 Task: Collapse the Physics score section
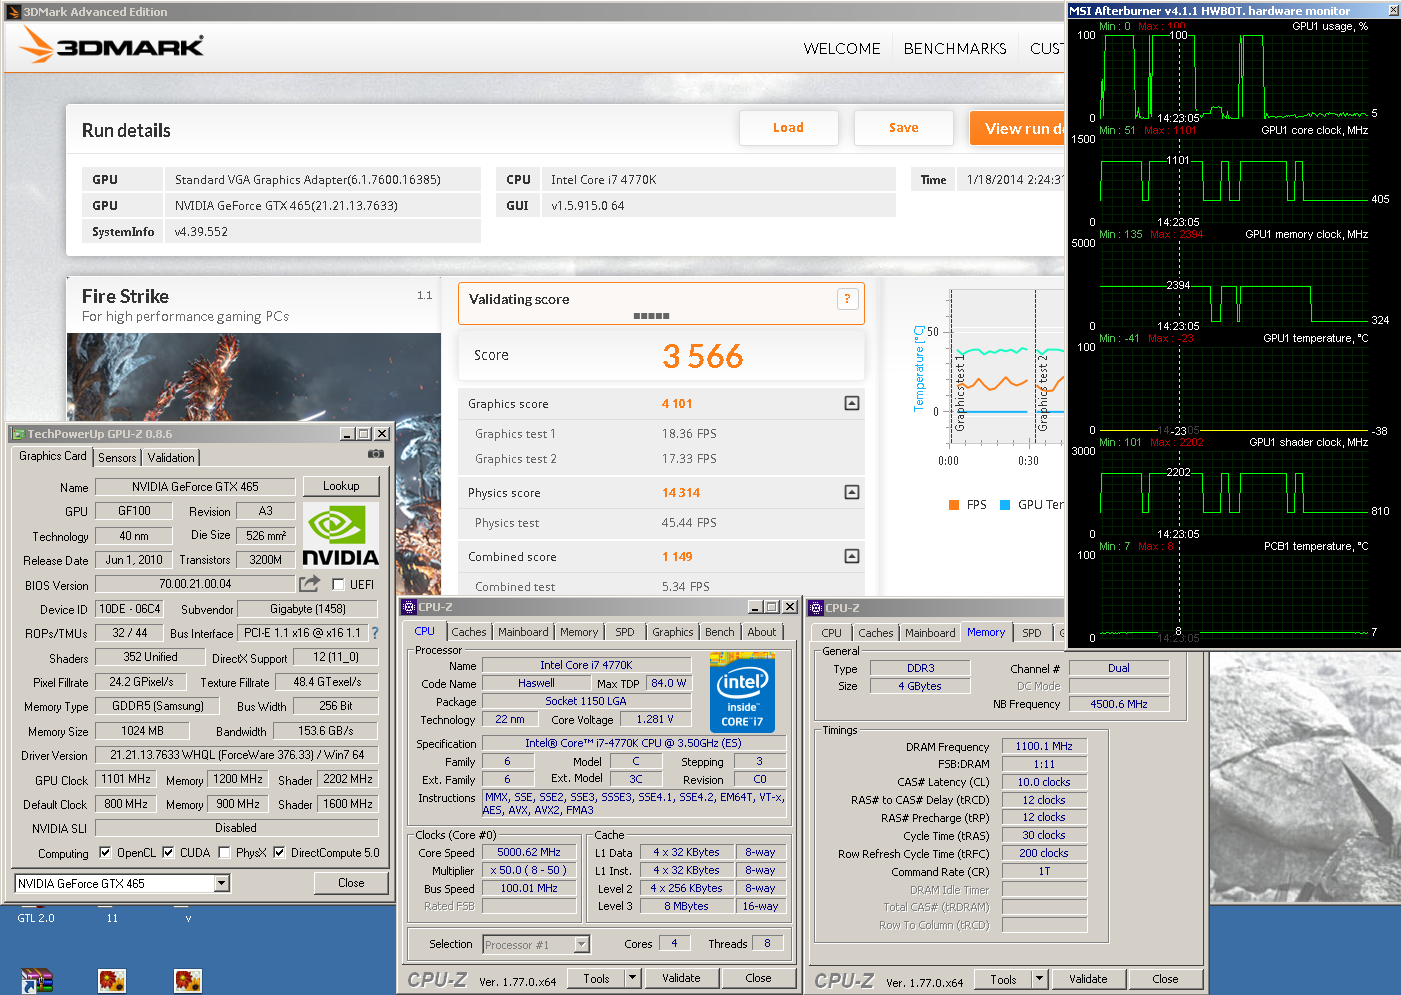click(851, 492)
